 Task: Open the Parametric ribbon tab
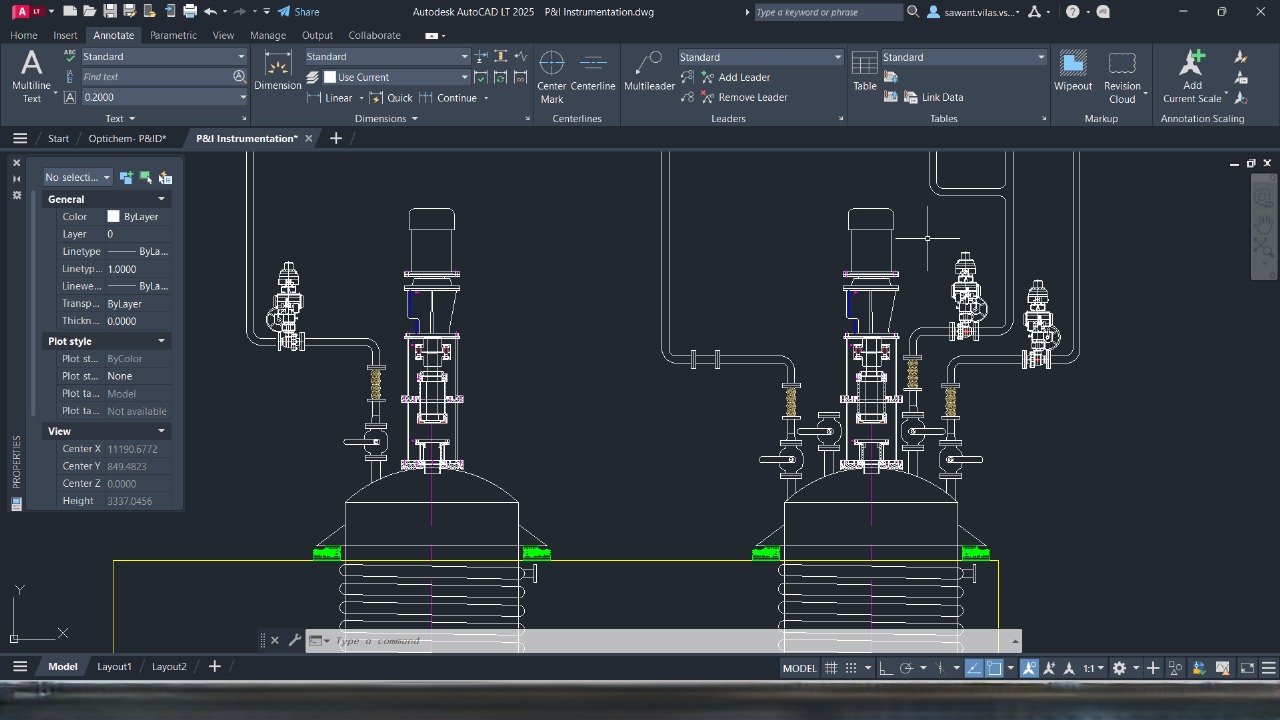173,35
